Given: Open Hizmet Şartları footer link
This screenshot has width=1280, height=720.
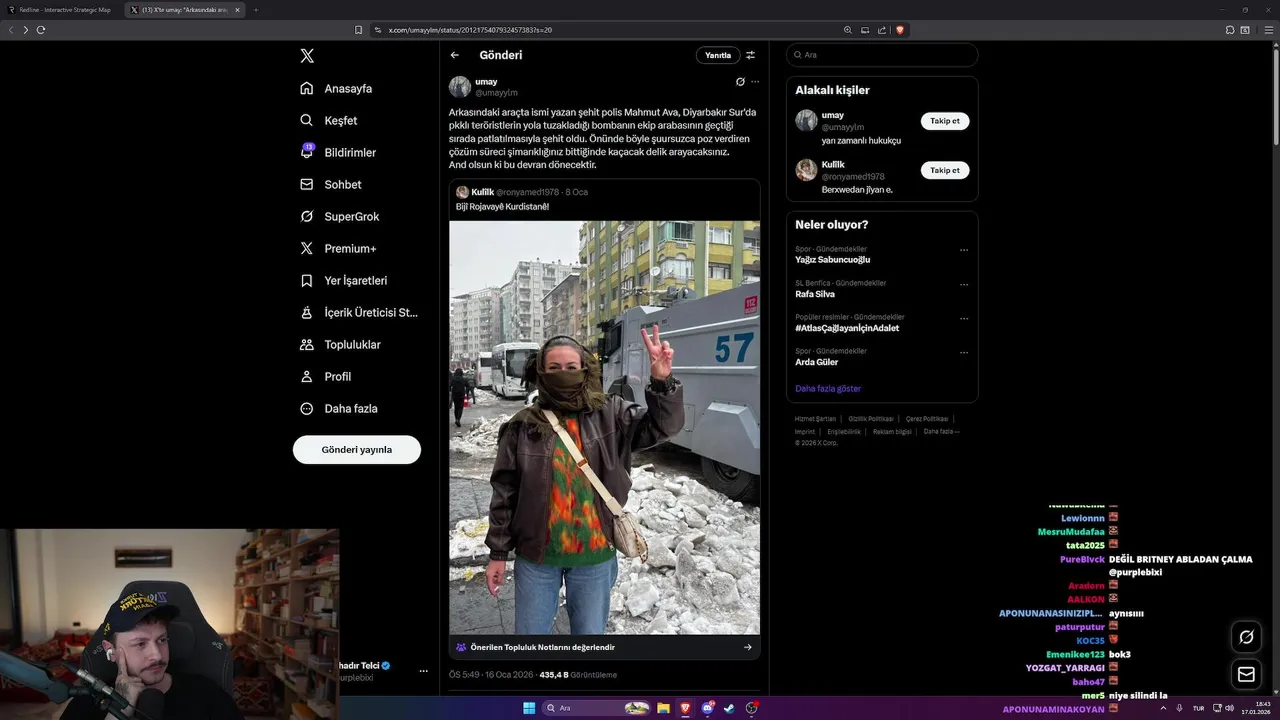Looking at the screenshot, I should click(815, 419).
